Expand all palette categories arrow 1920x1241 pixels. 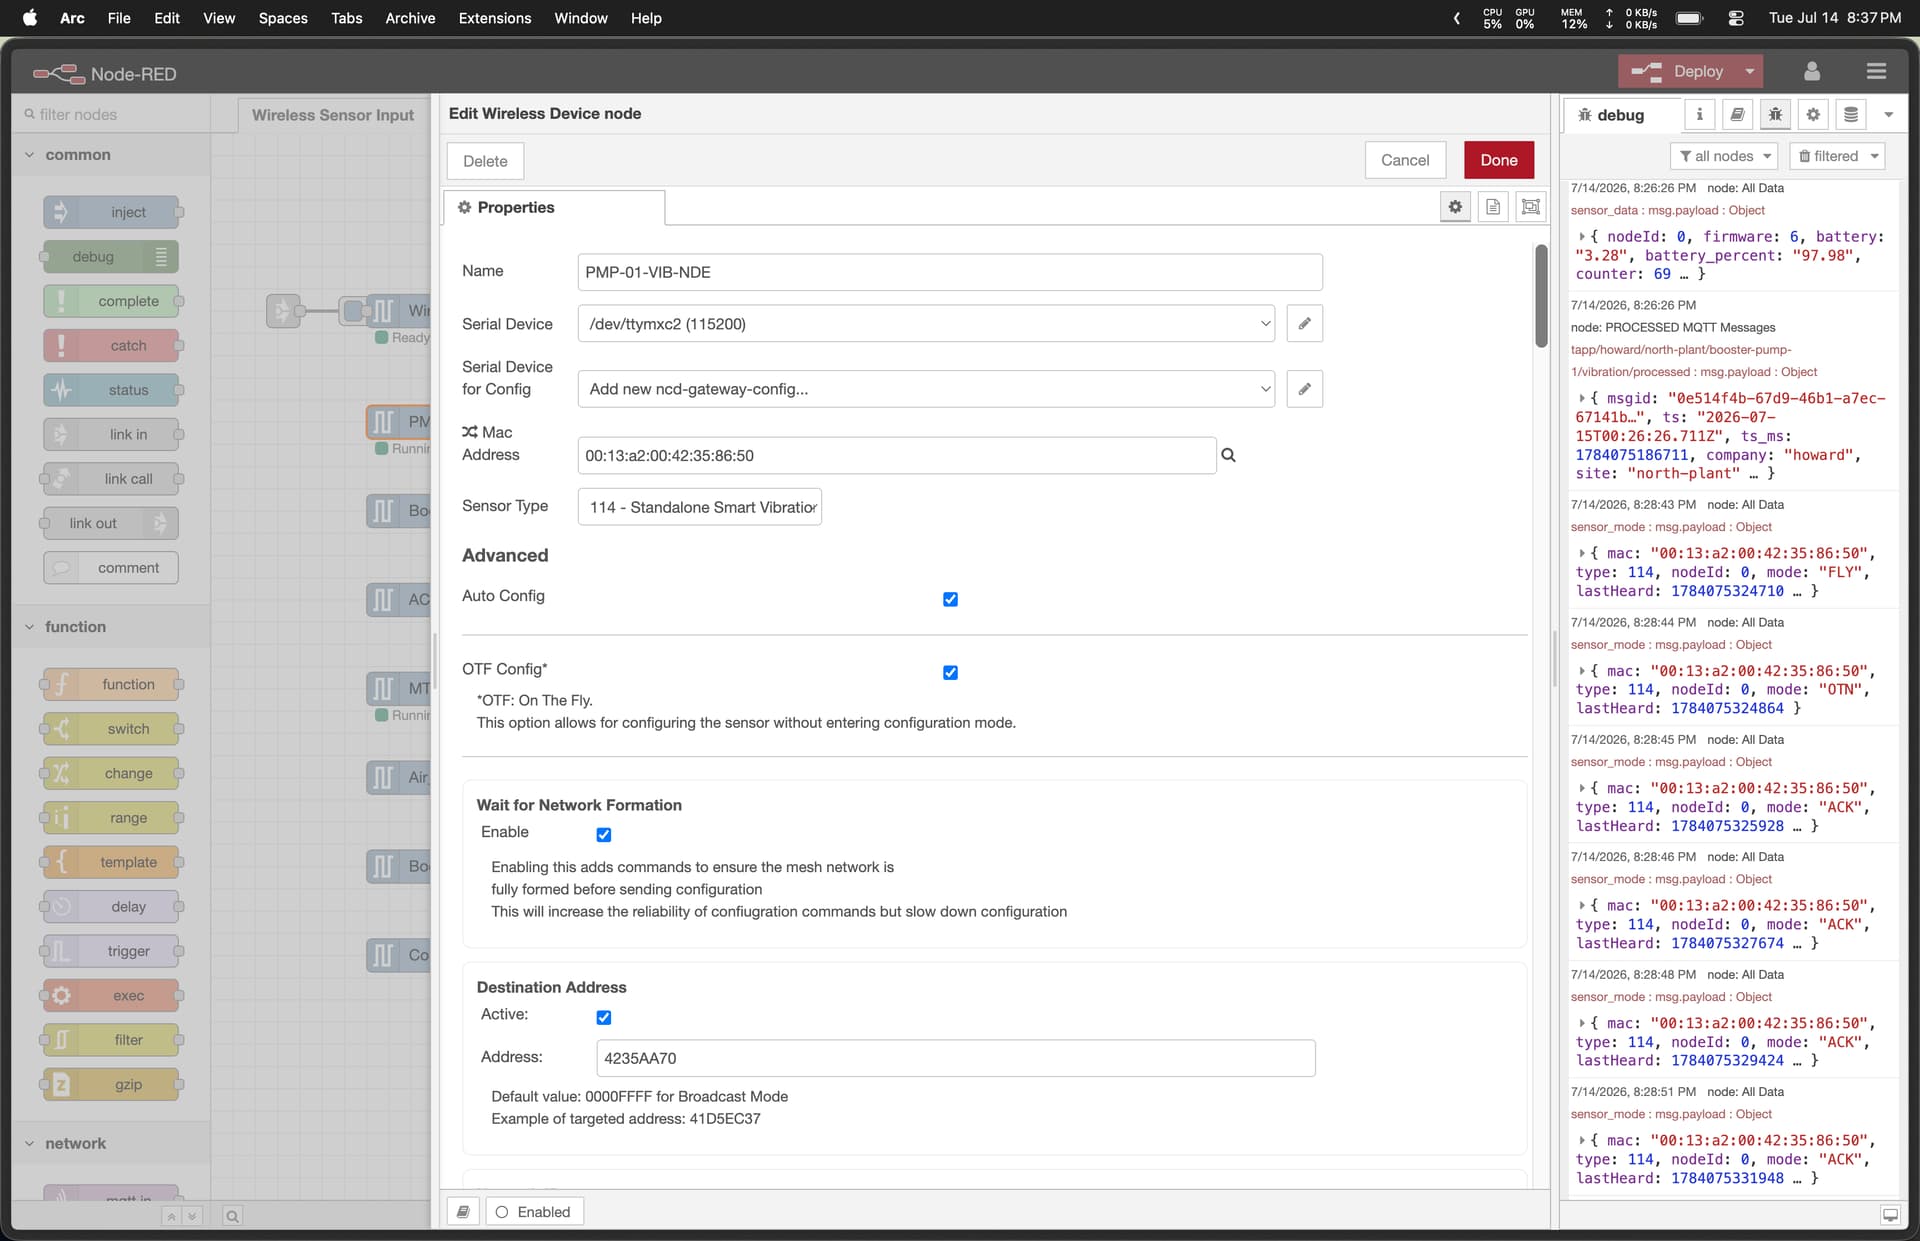point(192,1216)
